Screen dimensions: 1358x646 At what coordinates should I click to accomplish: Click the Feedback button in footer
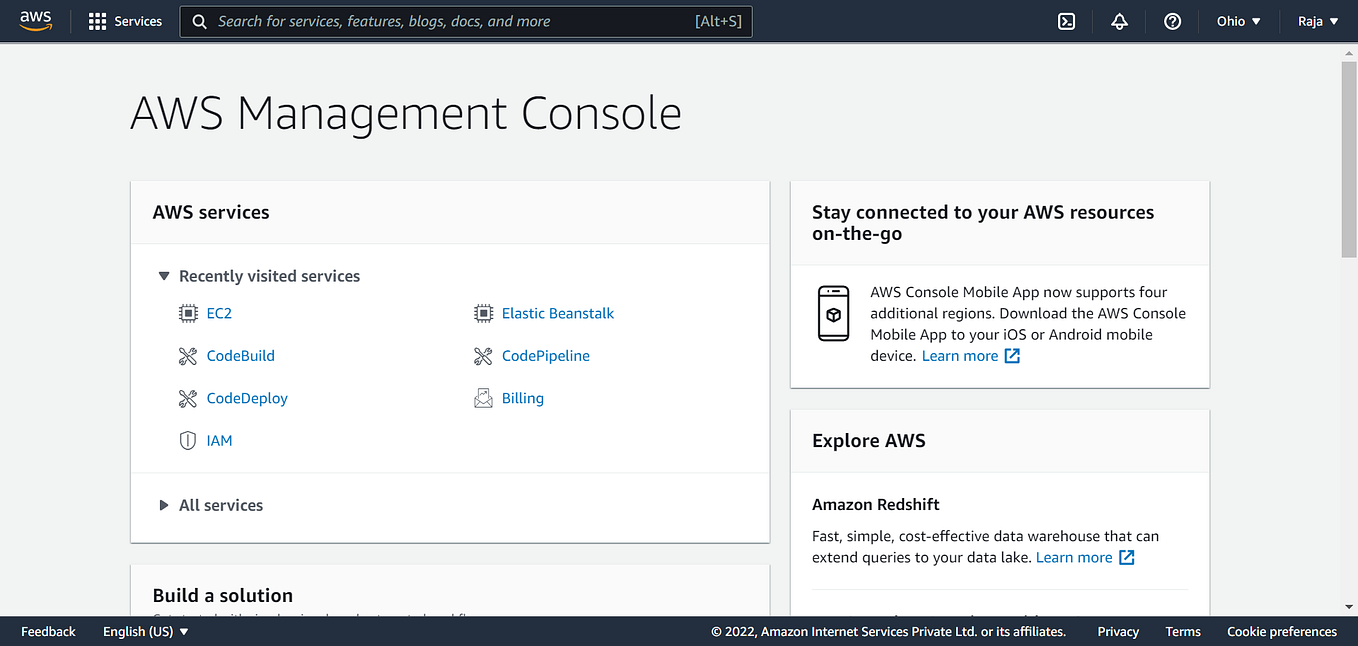tap(48, 631)
